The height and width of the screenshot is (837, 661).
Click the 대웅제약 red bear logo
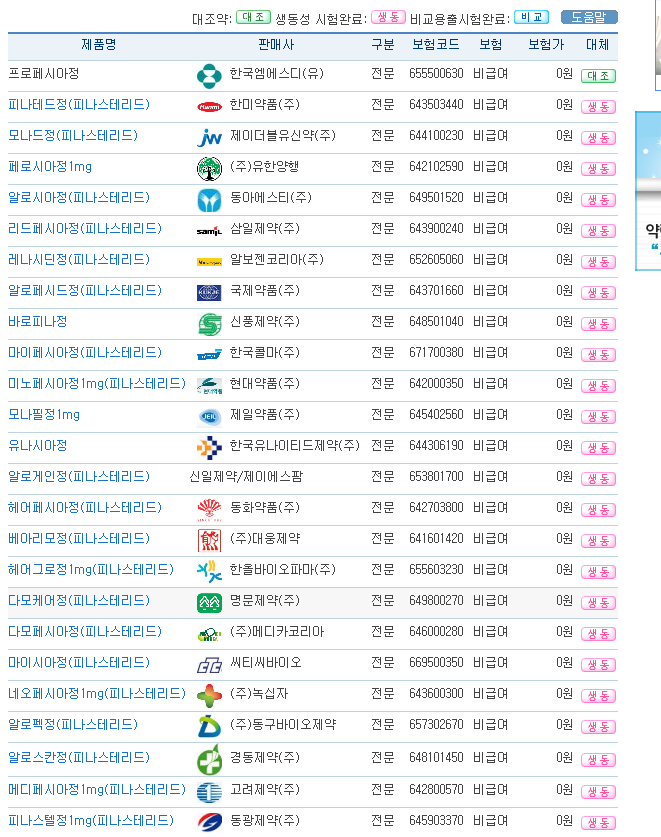point(209,541)
